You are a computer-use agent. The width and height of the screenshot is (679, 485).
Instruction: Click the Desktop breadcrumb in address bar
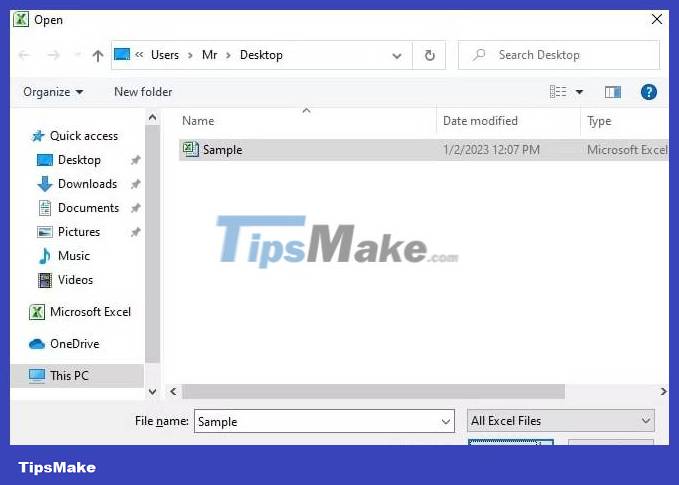tap(261, 55)
